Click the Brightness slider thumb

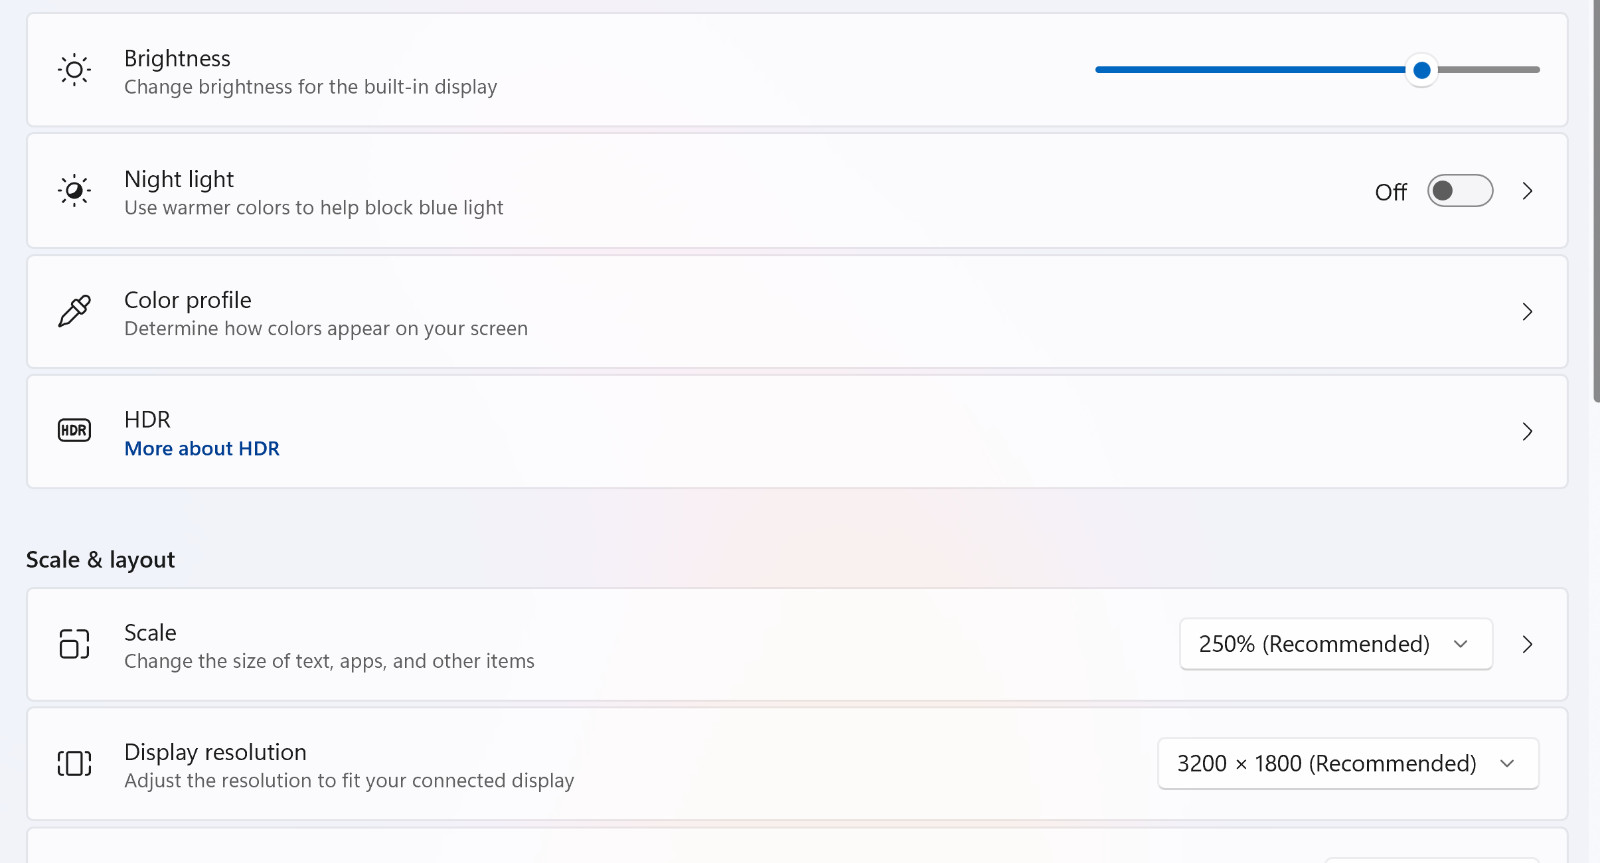point(1421,70)
